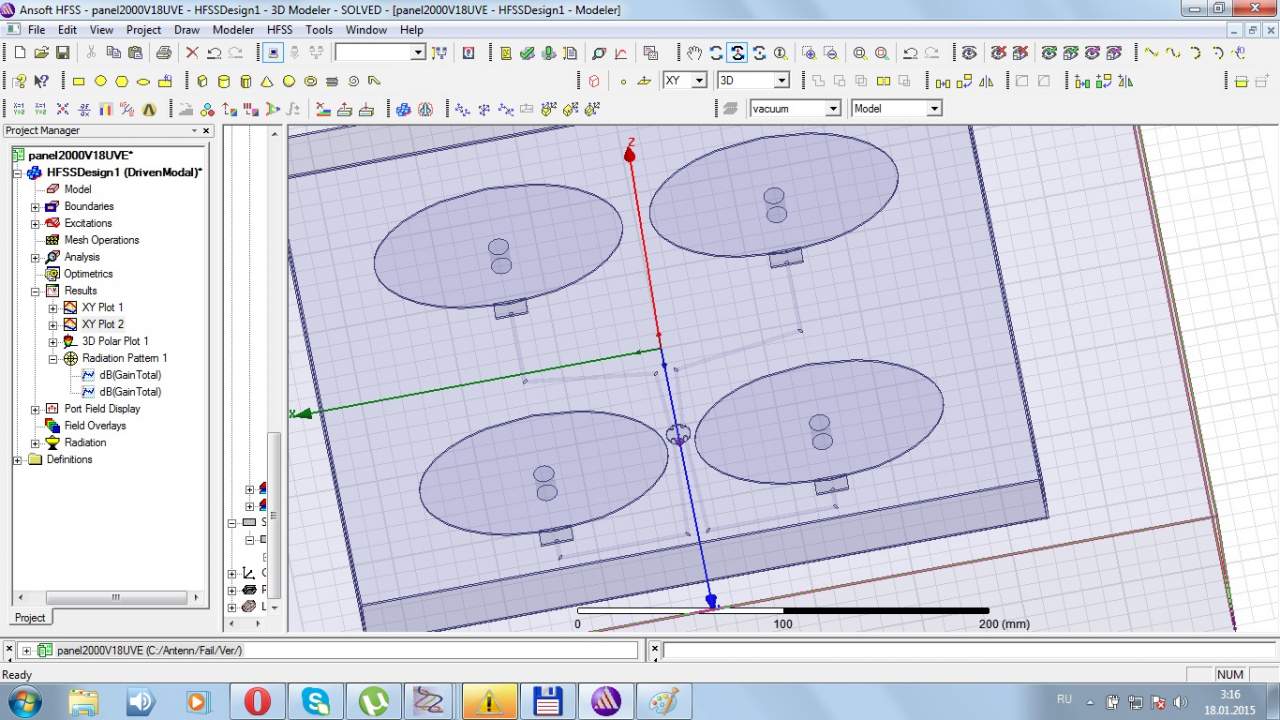Click the Save project icon
Viewport: 1280px width, 720px height.
point(62,53)
